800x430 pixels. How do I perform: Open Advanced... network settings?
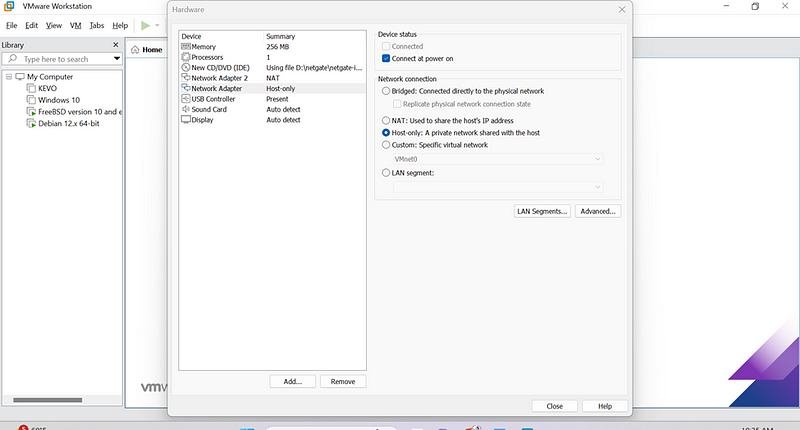(598, 211)
